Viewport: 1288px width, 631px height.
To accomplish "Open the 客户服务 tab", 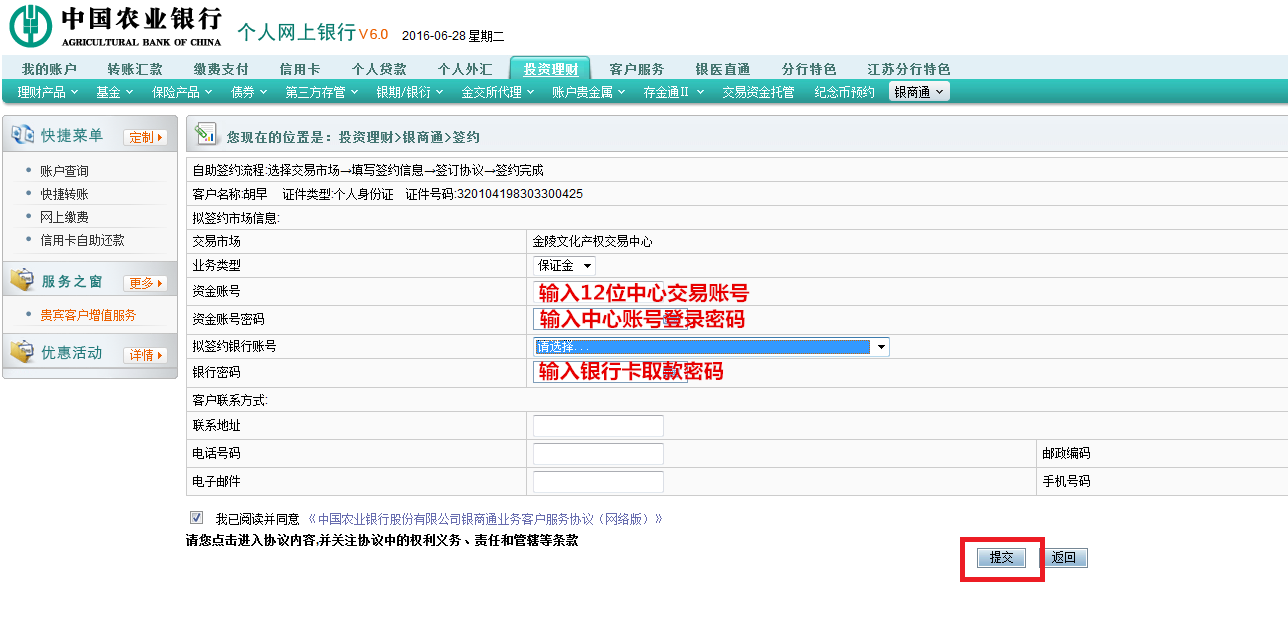I will tap(637, 69).
